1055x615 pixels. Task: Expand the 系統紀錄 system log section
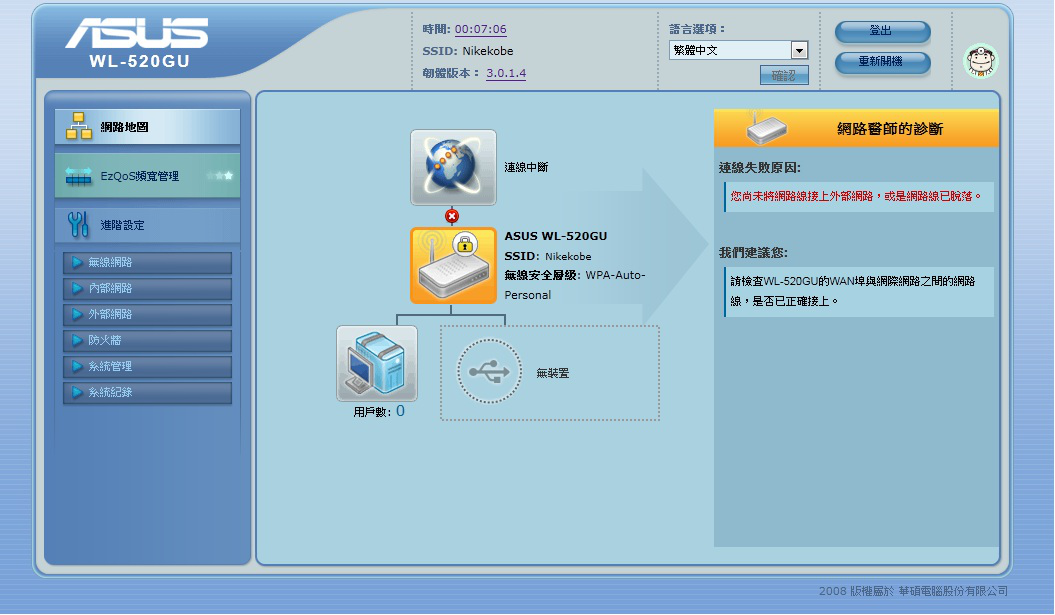pyautogui.click(x=147, y=392)
